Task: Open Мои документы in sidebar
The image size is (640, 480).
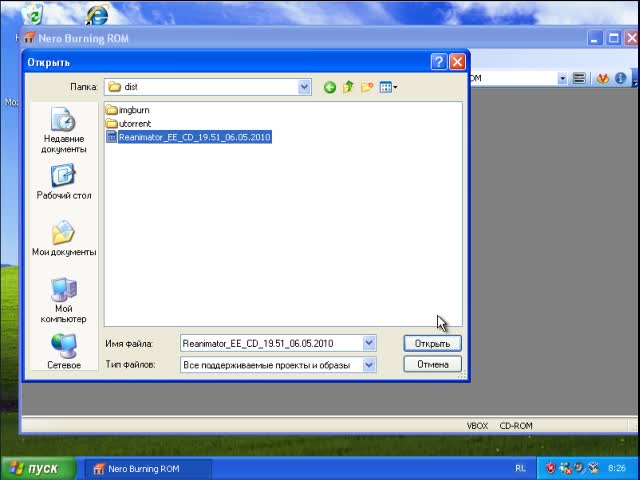Action: (x=64, y=239)
